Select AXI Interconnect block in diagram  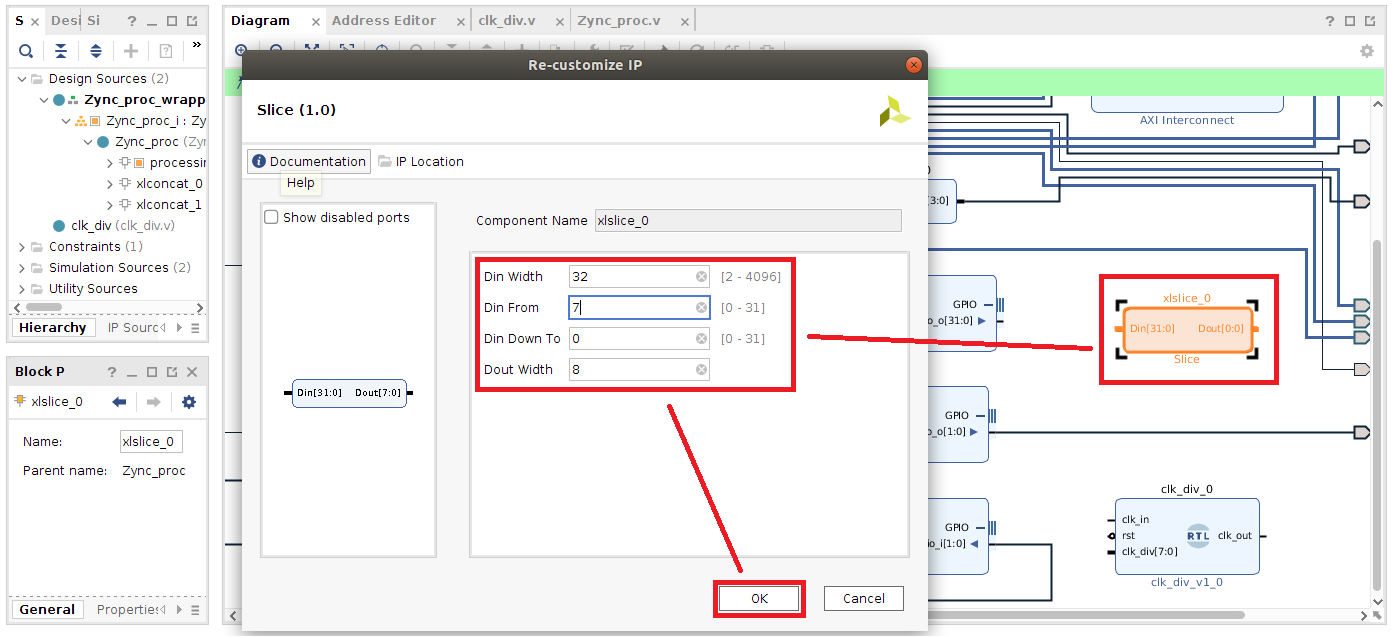click(x=1187, y=105)
